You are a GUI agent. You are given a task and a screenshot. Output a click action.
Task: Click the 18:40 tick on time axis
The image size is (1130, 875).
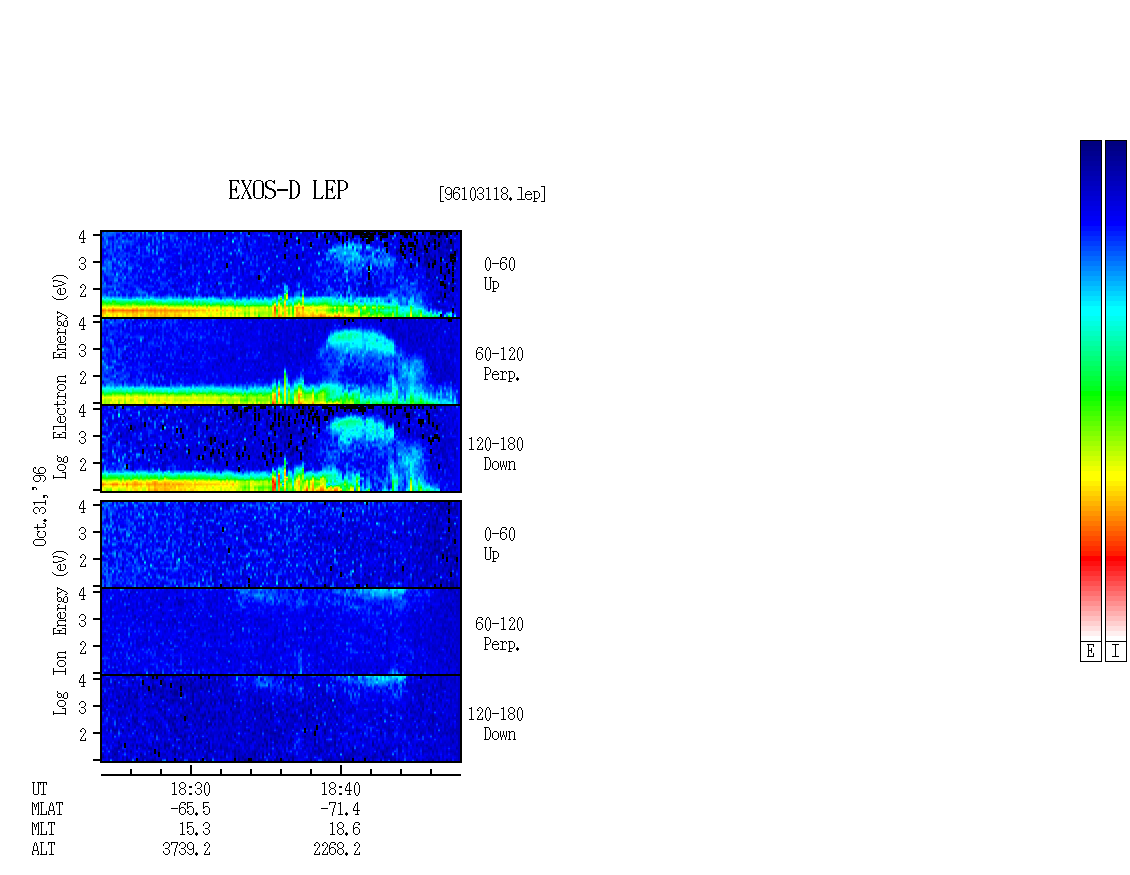pyautogui.click(x=340, y=770)
